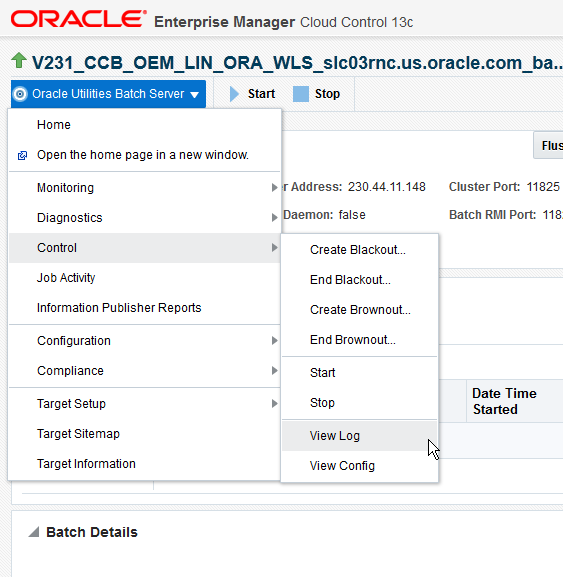Expand the Configuration submenu arrow
Screen dimensions: 563x577
click(x=274, y=341)
